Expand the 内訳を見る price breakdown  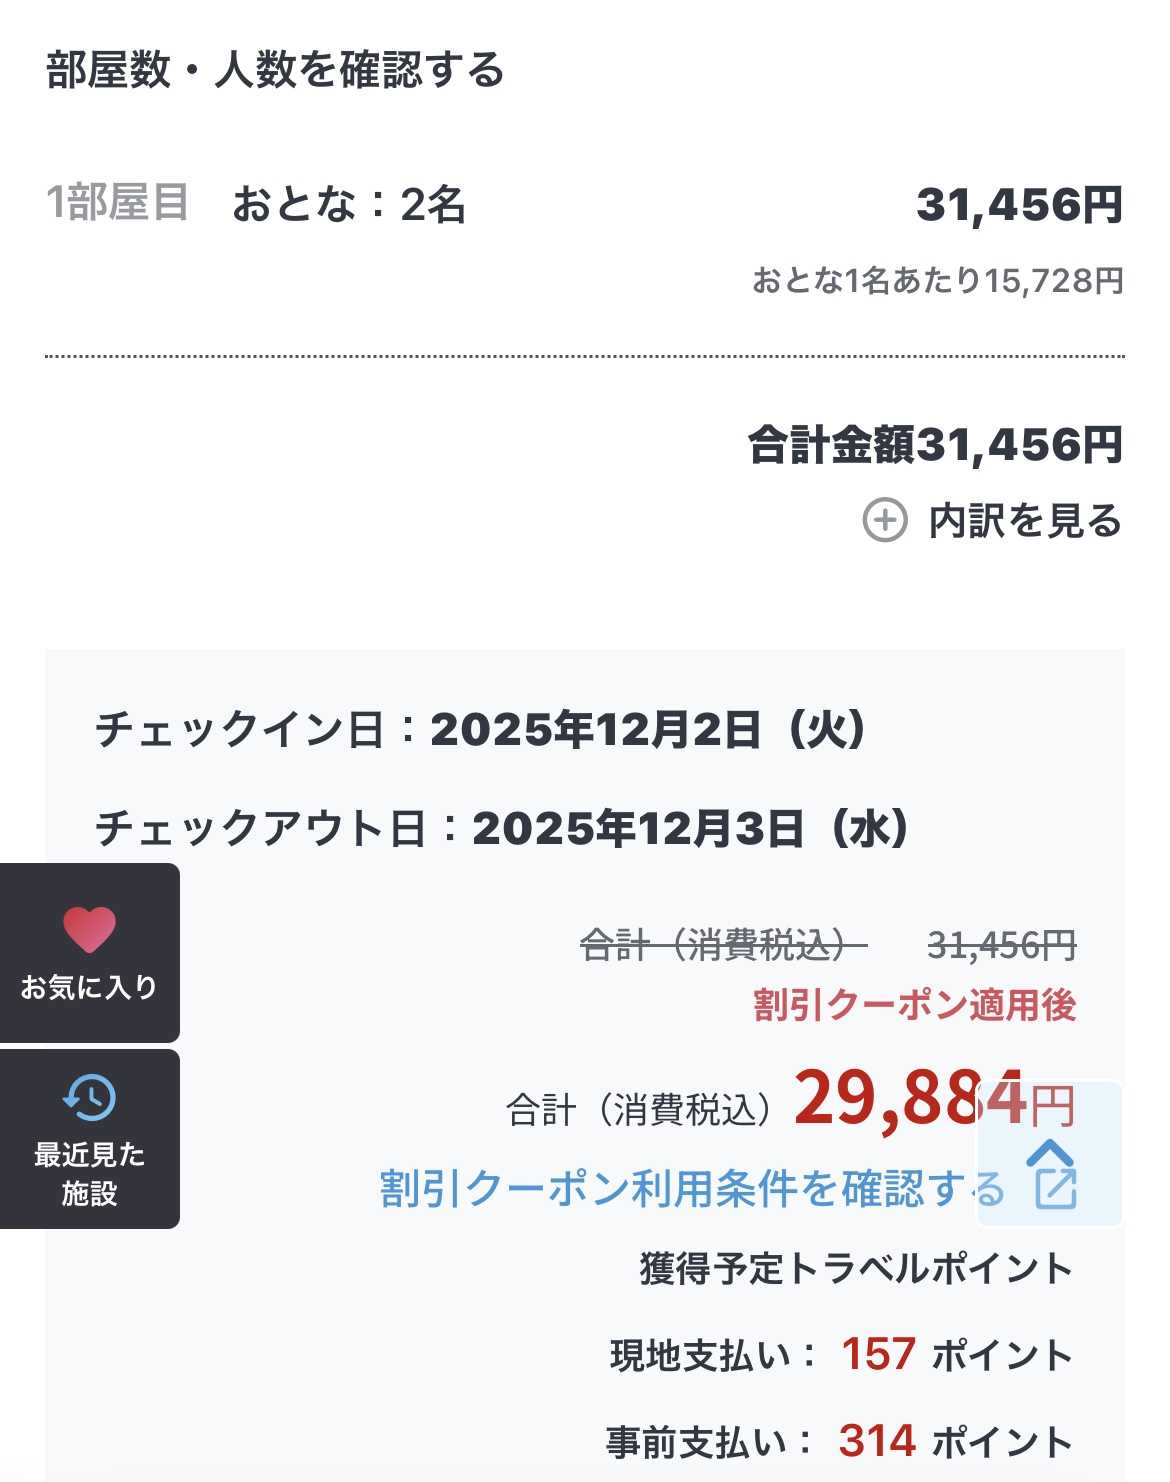1024,521
